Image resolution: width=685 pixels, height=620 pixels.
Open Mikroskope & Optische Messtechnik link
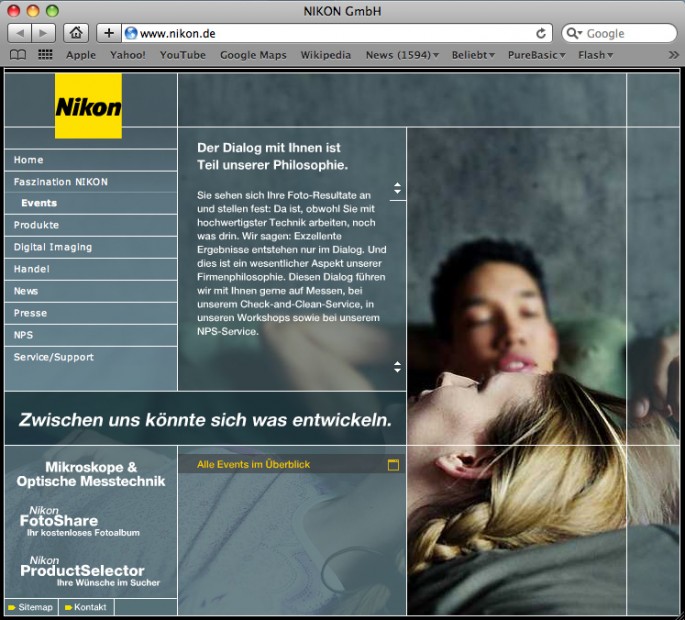click(91, 475)
